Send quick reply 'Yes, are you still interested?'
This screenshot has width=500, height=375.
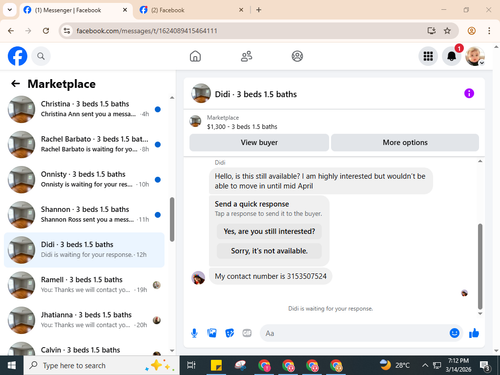coord(269,231)
